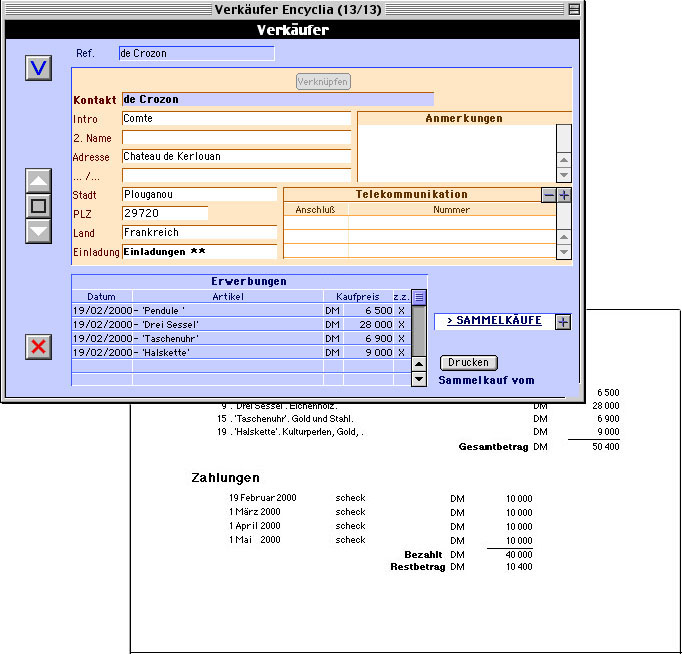Screen dimensions: 682x654
Task: Add a Telekommunikation entry with plus button
Action: click(x=564, y=195)
